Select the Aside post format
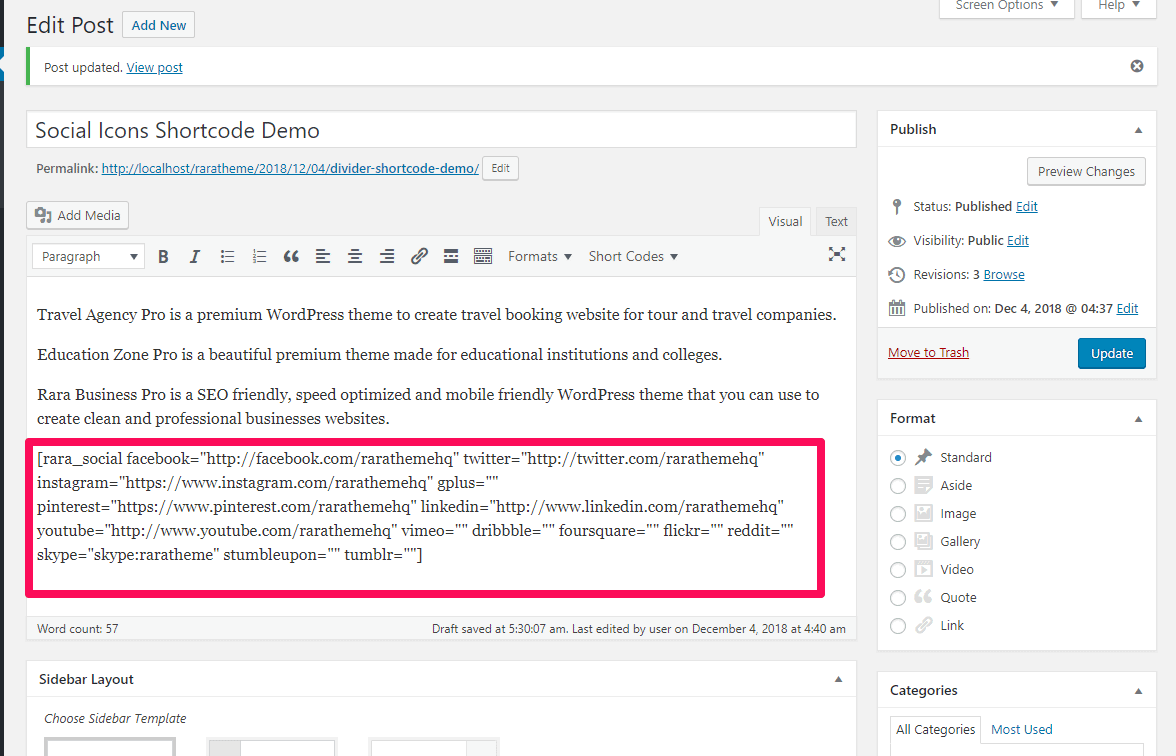1176x756 pixels. pos(898,486)
